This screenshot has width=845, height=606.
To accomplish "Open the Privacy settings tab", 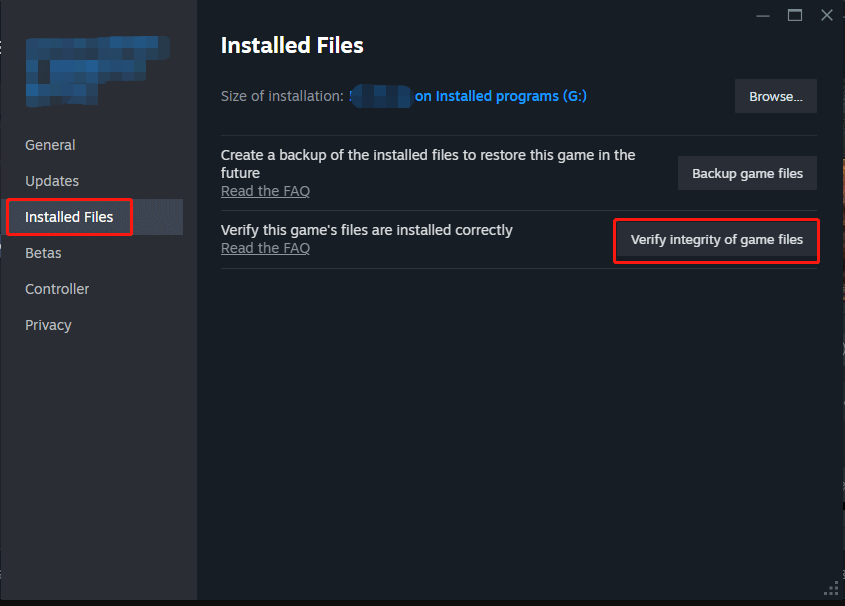I will [48, 324].
